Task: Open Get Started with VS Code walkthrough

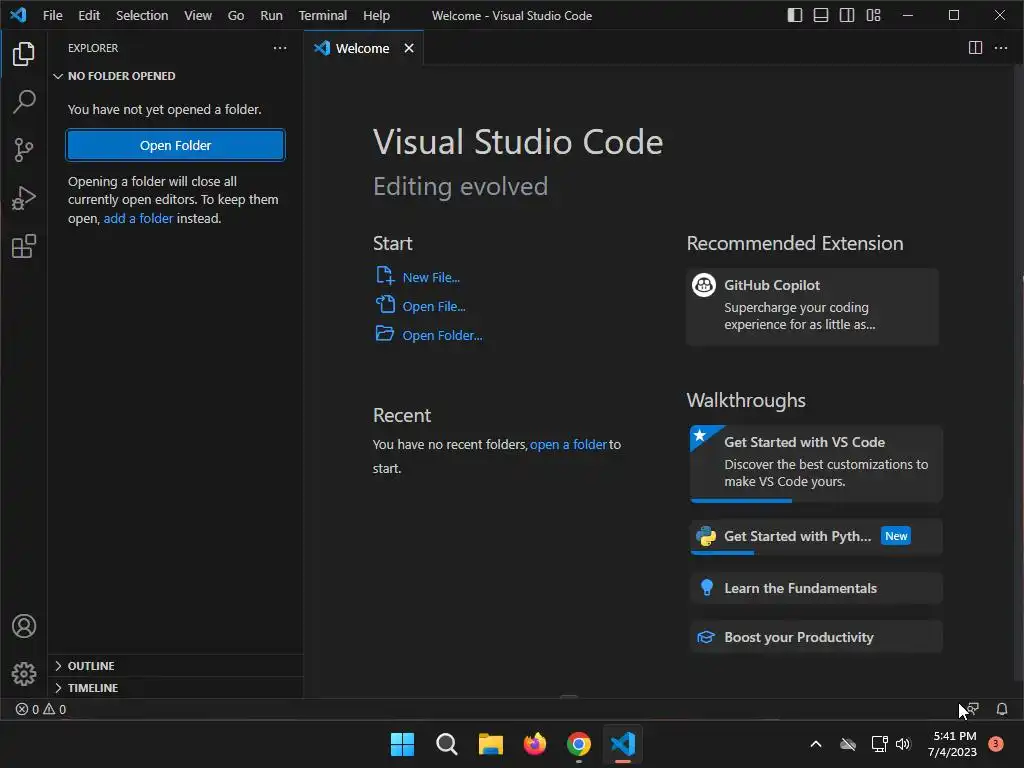Action: tap(816, 462)
